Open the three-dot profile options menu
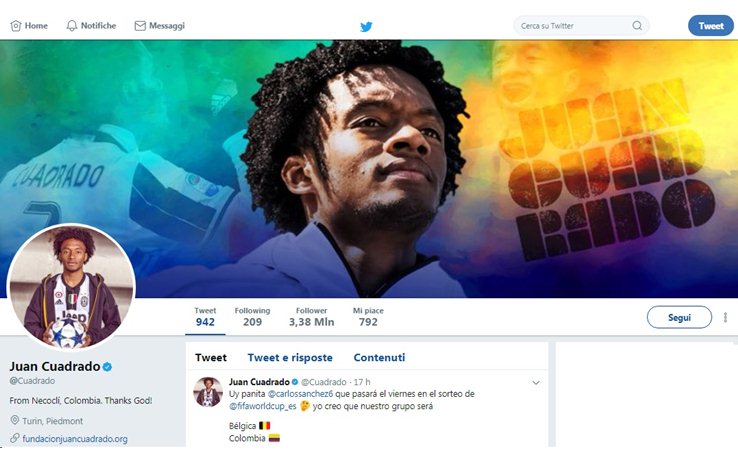 point(725,318)
